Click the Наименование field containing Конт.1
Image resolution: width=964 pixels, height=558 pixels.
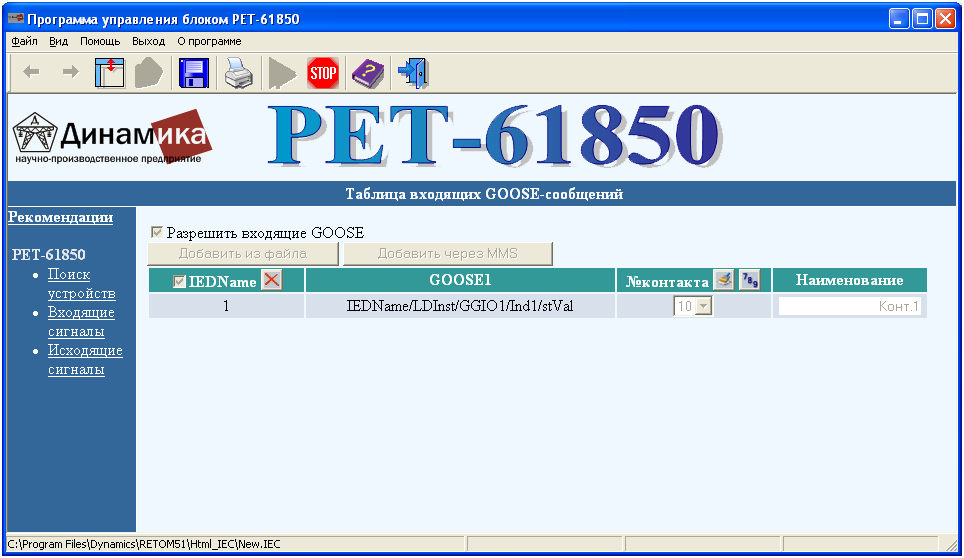tap(850, 306)
